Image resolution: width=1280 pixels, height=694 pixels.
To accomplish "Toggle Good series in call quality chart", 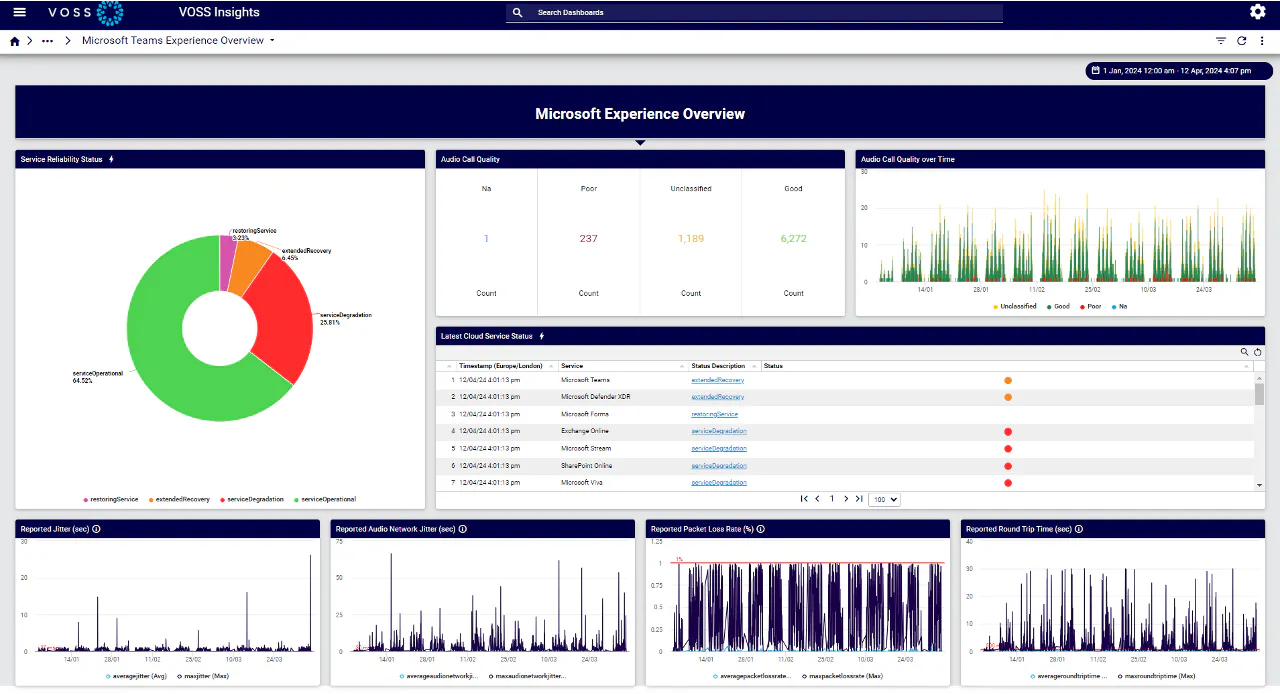I will pyautogui.click(x=1057, y=307).
